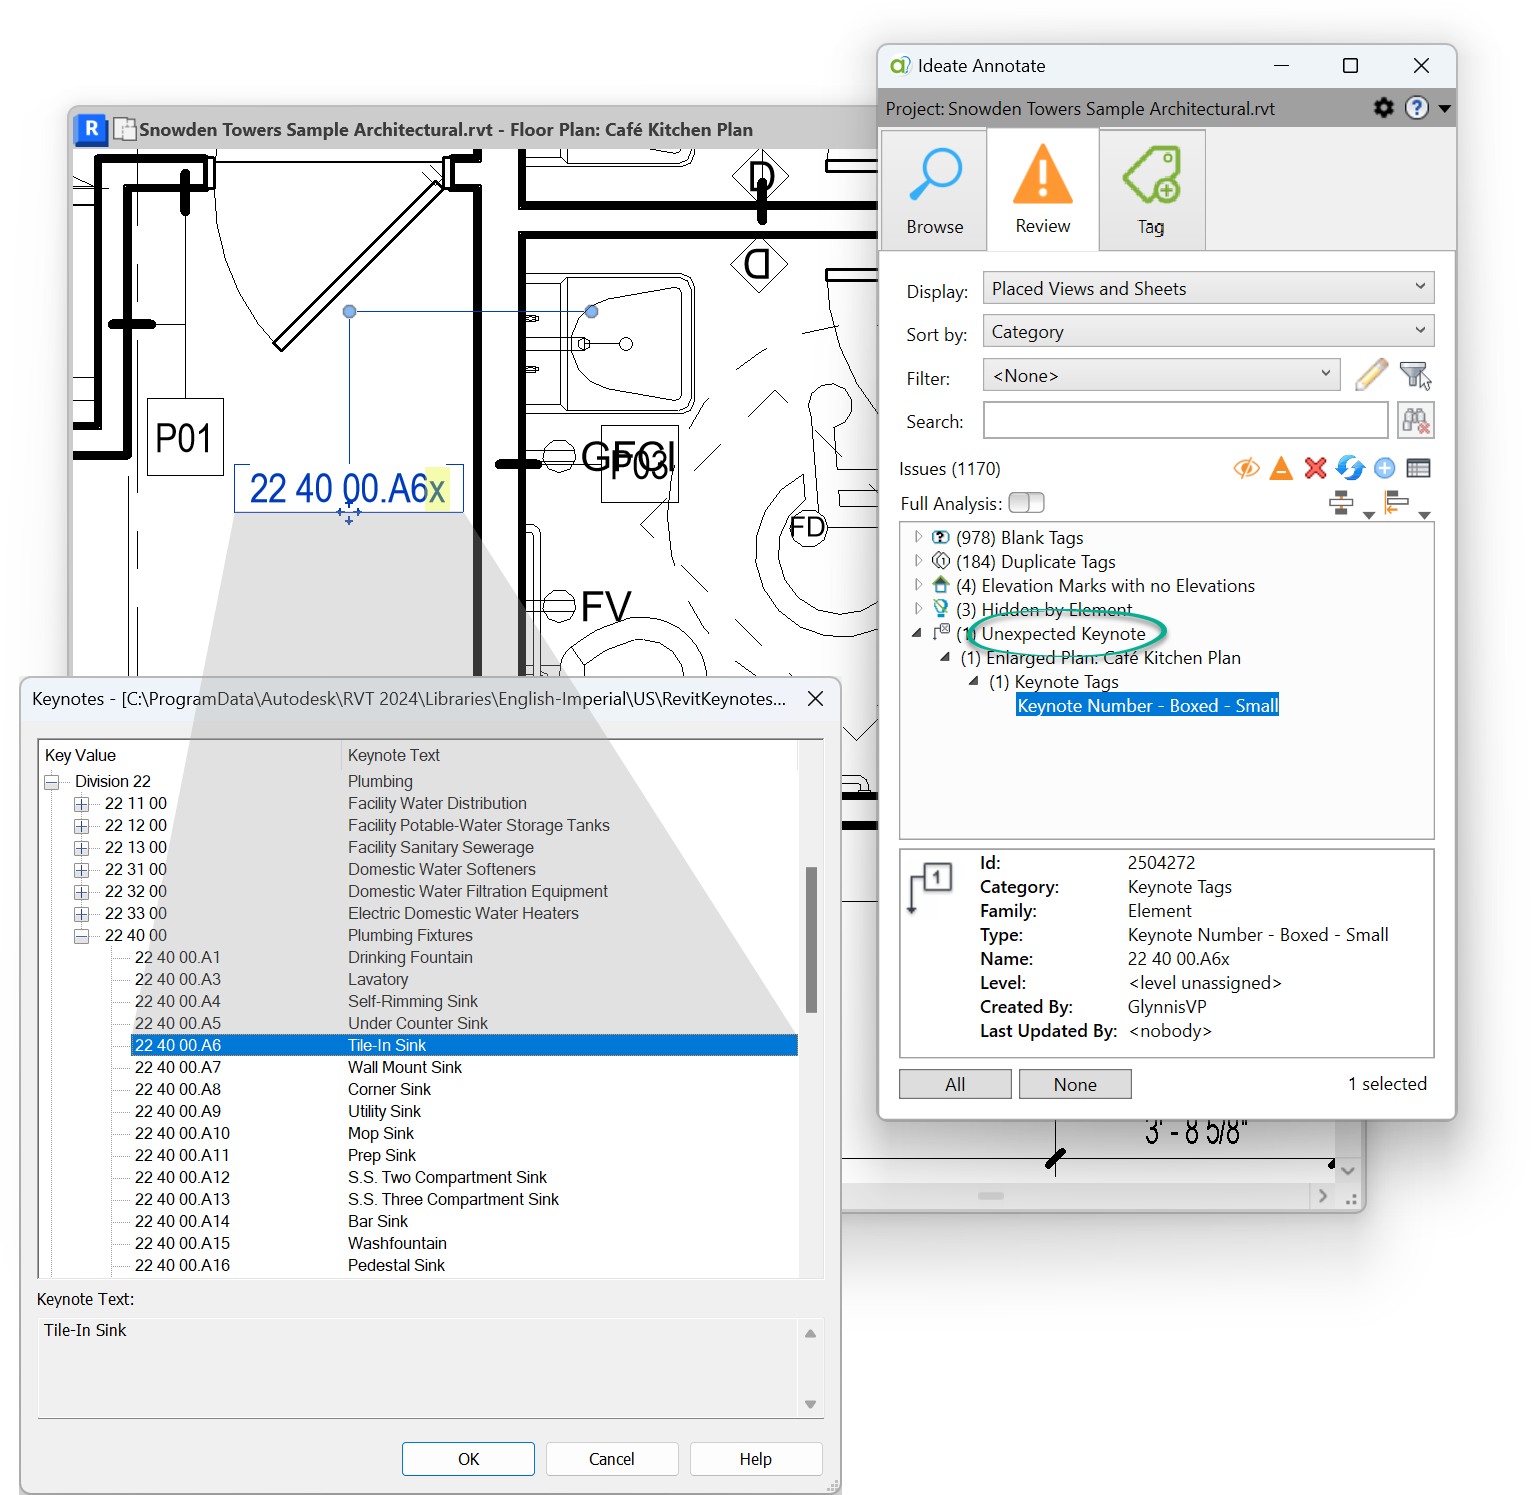Switch to the Browse tab

pyautogui.click(x=934, y=190)
